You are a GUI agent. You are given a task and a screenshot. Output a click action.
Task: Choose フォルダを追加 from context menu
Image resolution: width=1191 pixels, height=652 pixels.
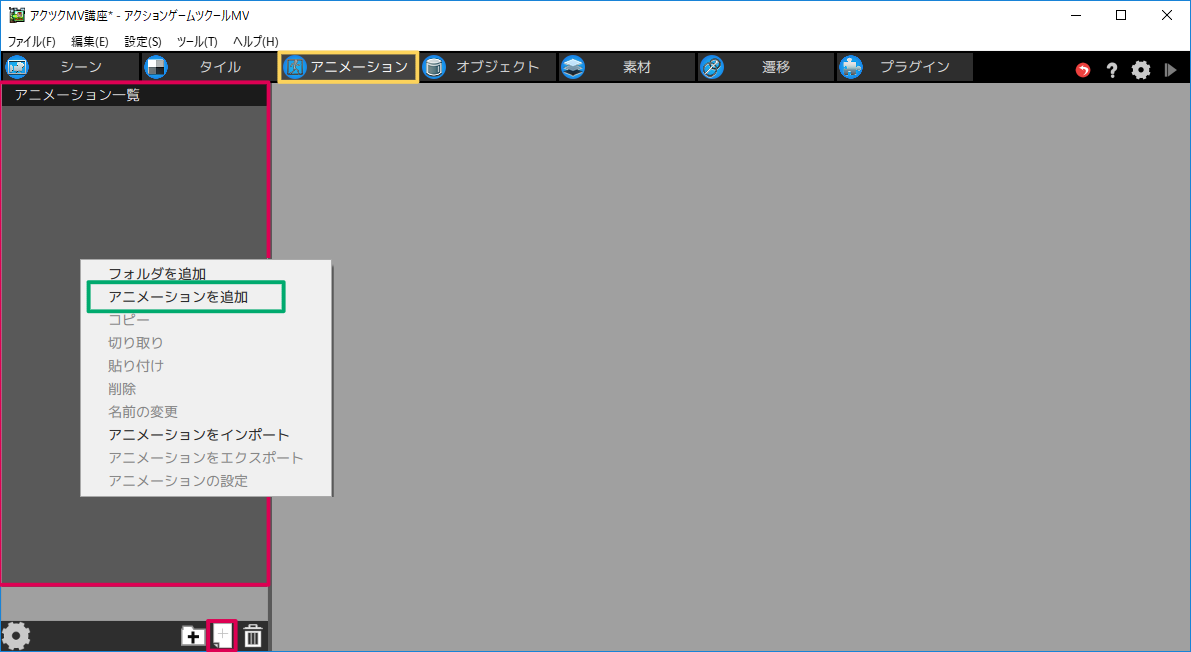click(x=157, y=274)
